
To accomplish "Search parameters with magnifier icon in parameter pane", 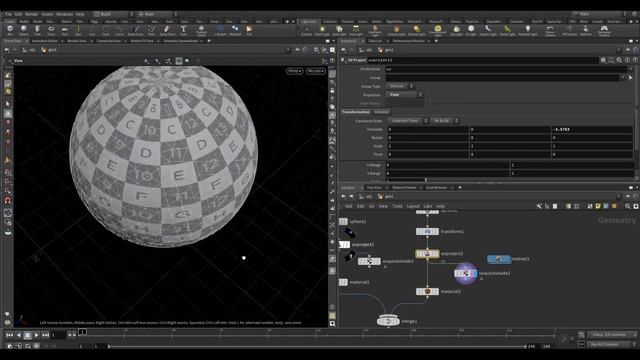I will click(619, 60).
